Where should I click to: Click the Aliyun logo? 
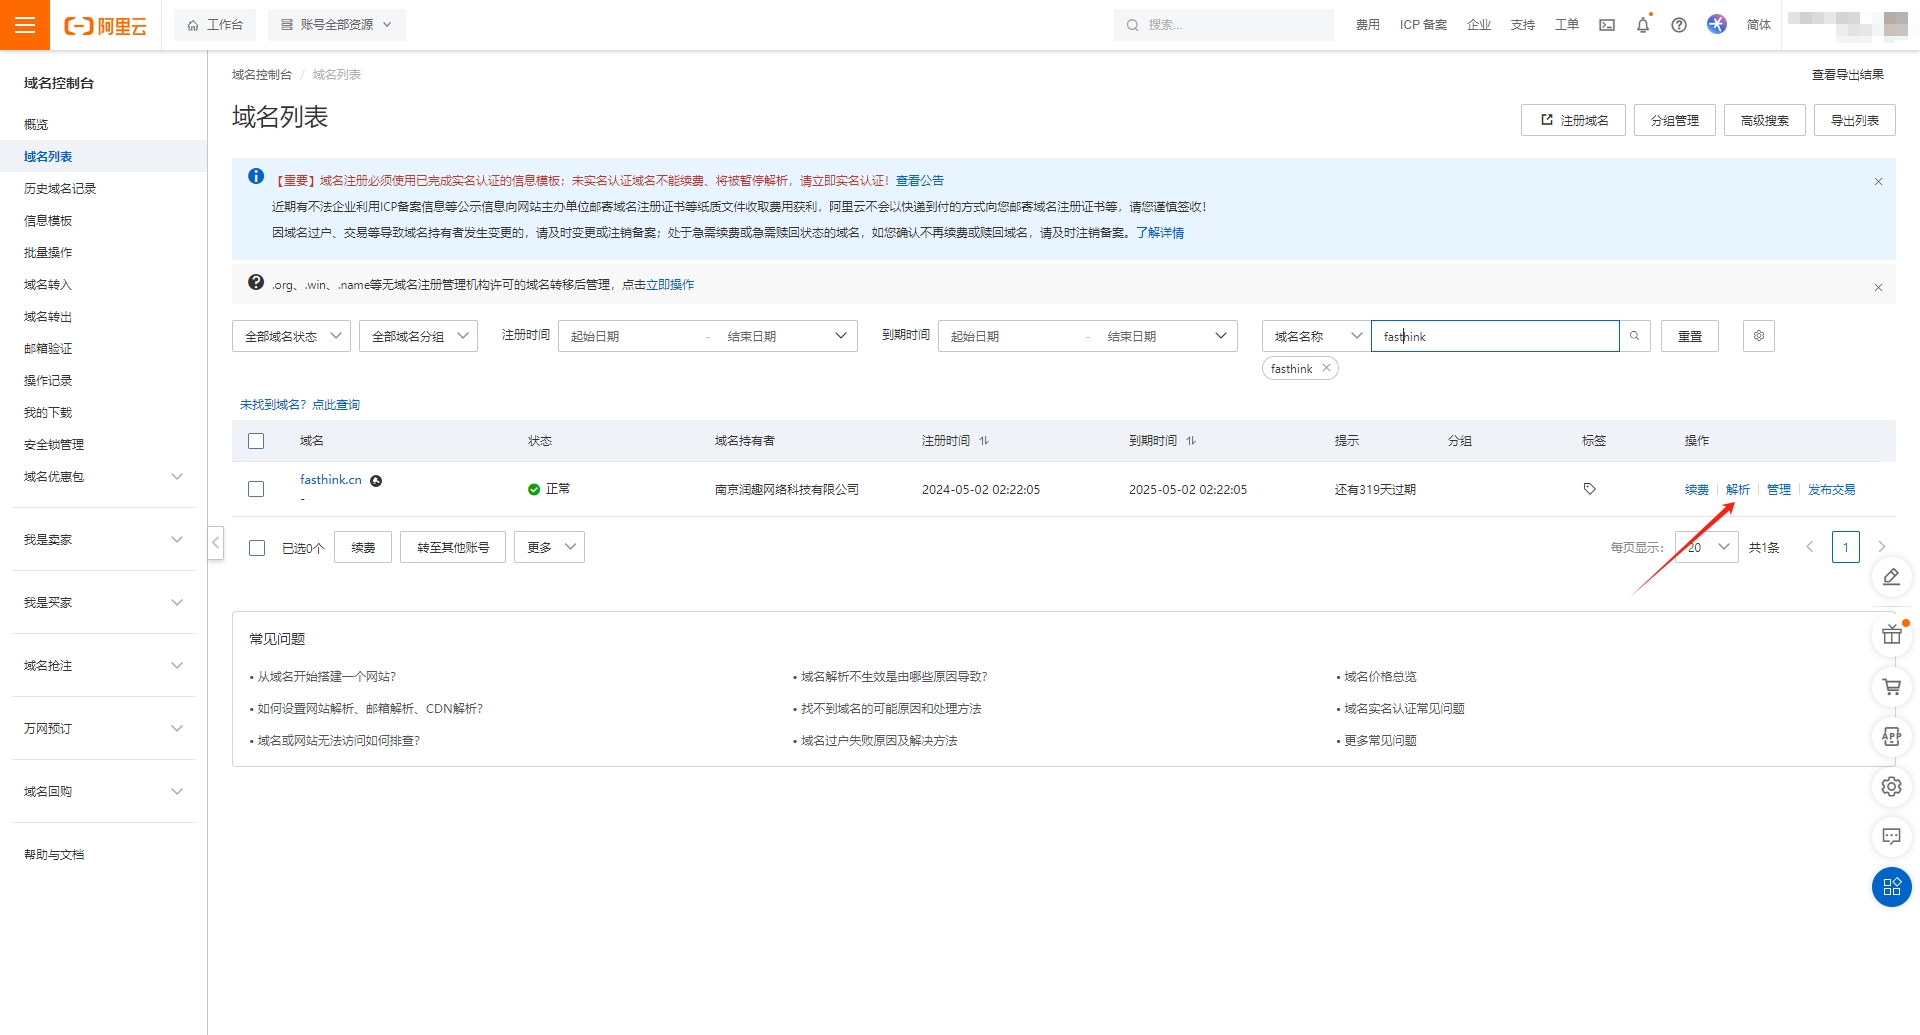(105, 26)
